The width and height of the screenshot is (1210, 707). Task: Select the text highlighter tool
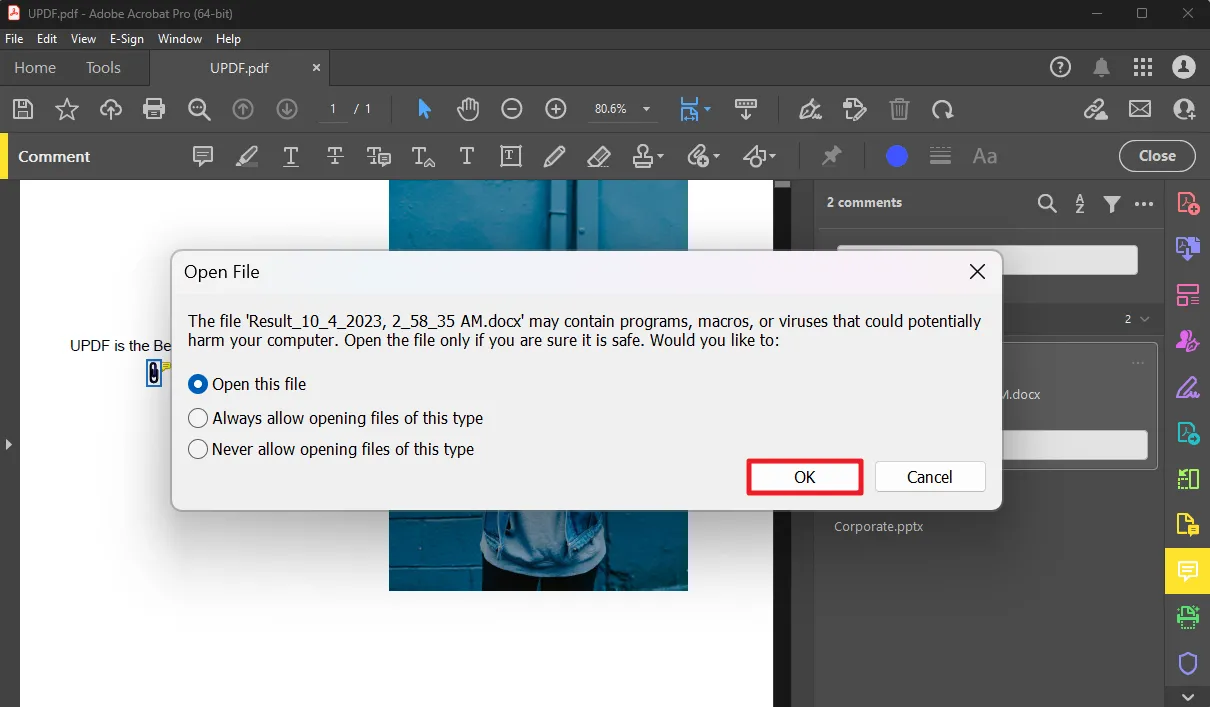[x=246, y=156]
